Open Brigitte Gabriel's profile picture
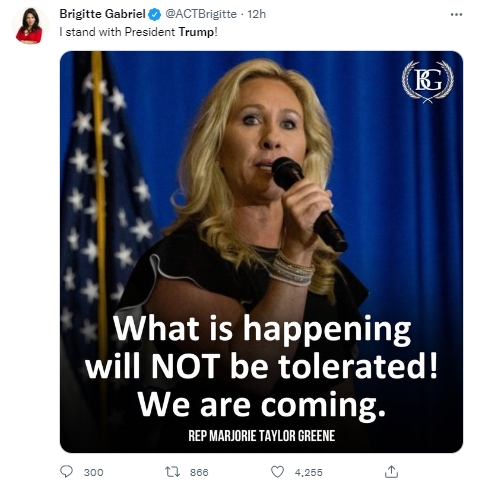This screenshot has width=477, height=490. tap(30, 26)
